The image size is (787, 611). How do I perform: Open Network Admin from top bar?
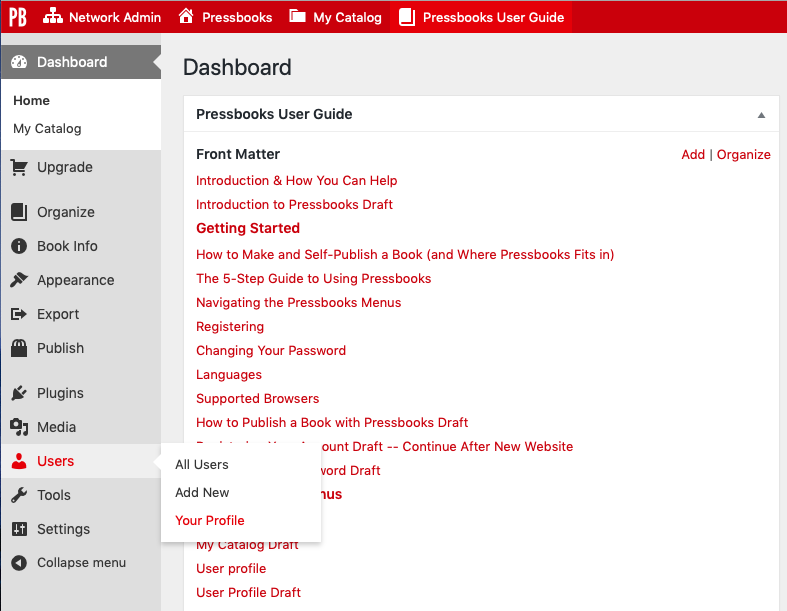tap(102, 17)
